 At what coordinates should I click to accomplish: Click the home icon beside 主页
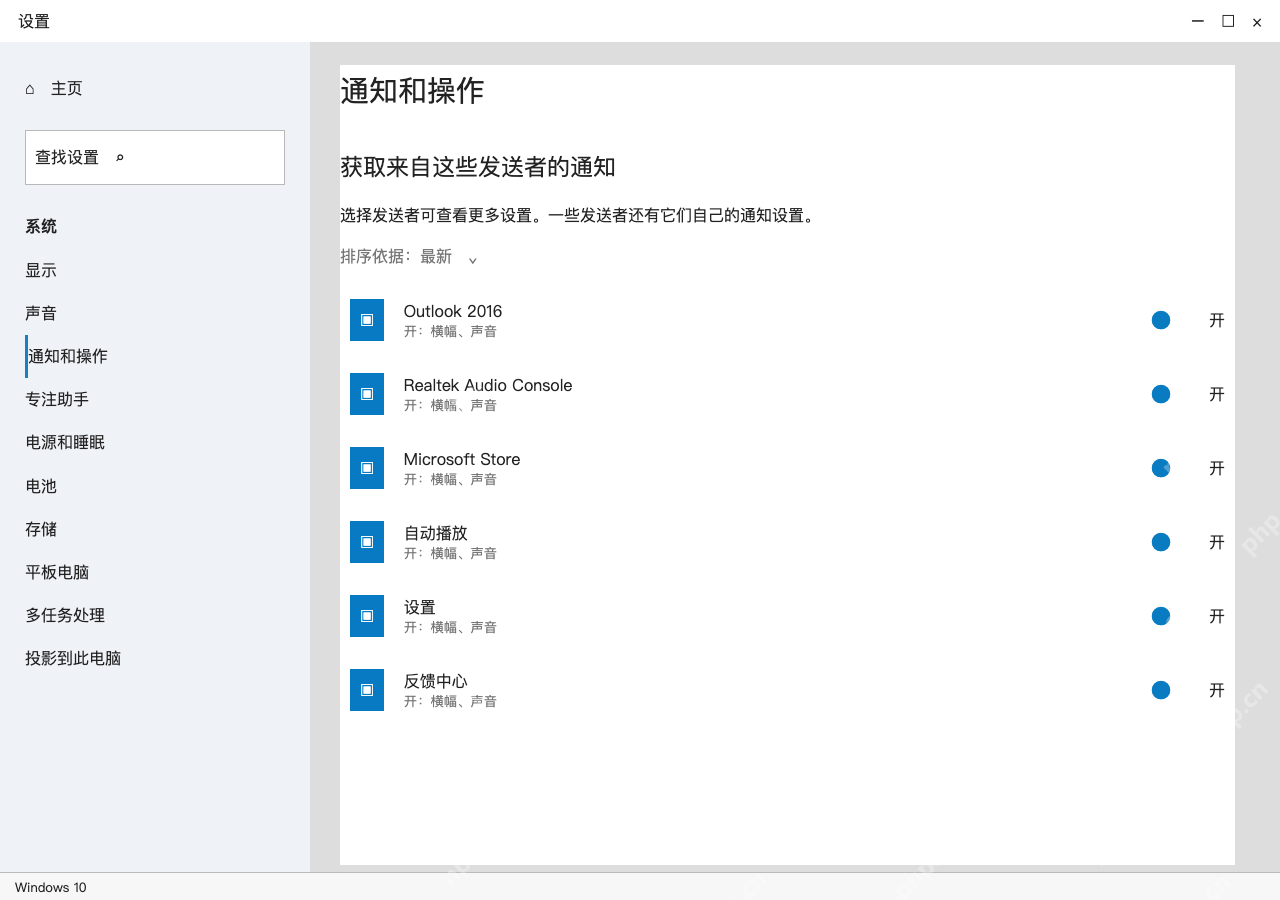[x=30, y=89]
